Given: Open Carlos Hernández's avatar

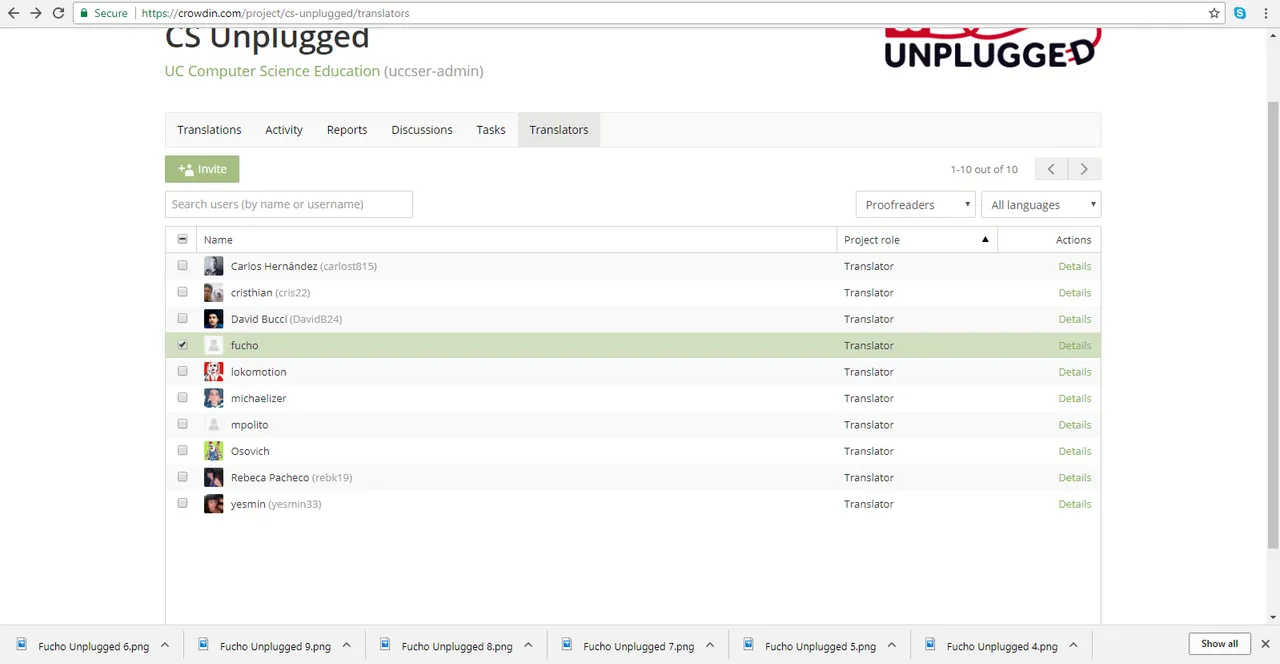Looking at the screenshot, I should (x=213, y=266).
